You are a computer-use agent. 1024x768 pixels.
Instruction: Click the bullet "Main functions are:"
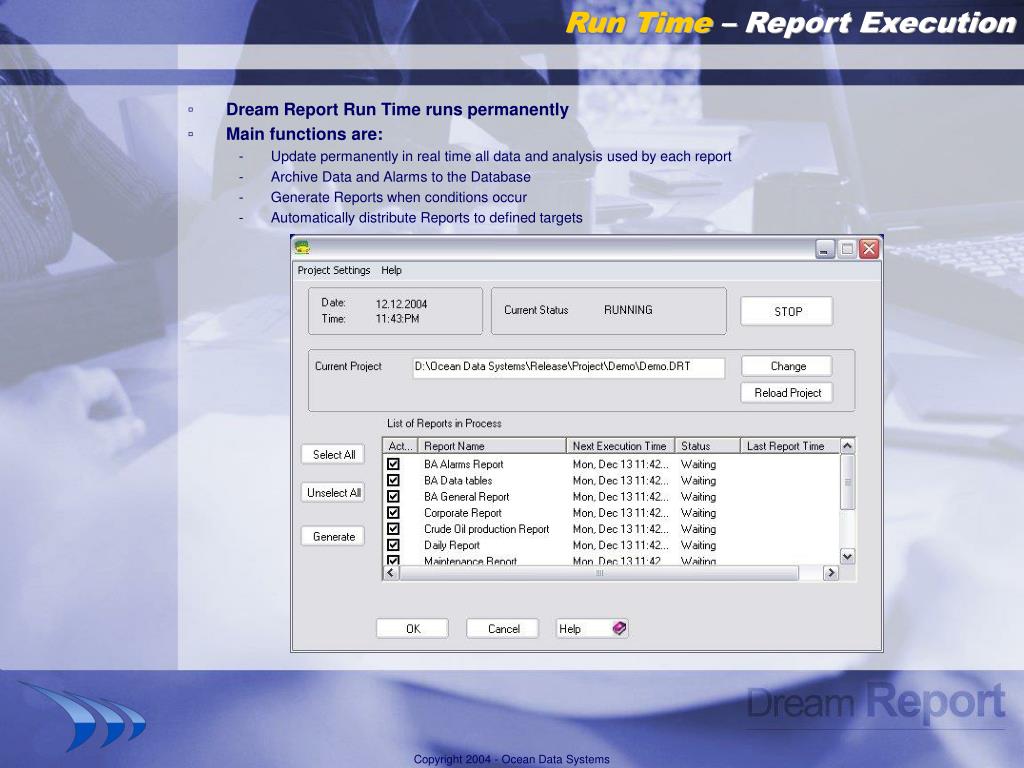pyautogui.click(x=304, y=134)
